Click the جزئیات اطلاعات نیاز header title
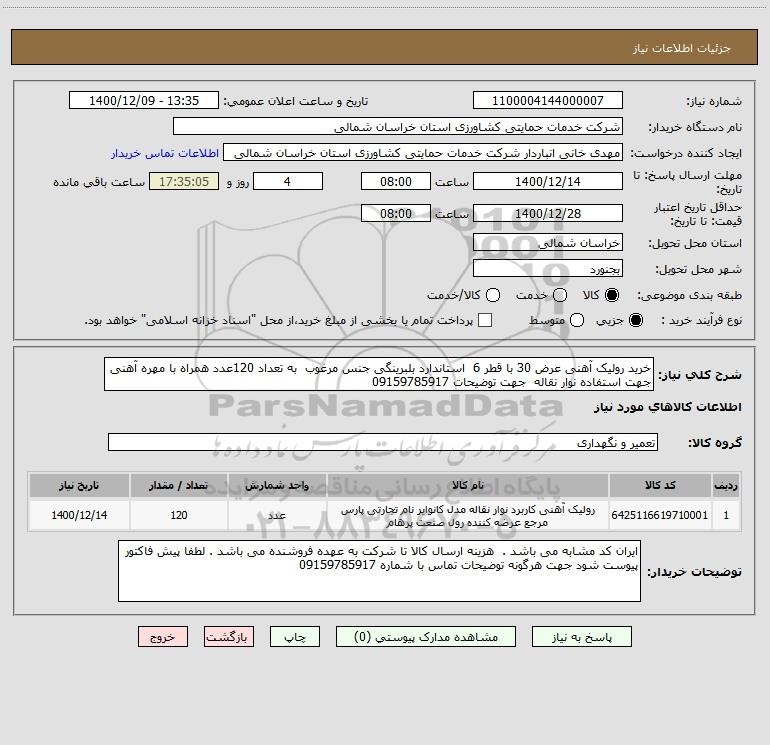The width and height of the screenshot is (770, 745). [x=682, y=48]
